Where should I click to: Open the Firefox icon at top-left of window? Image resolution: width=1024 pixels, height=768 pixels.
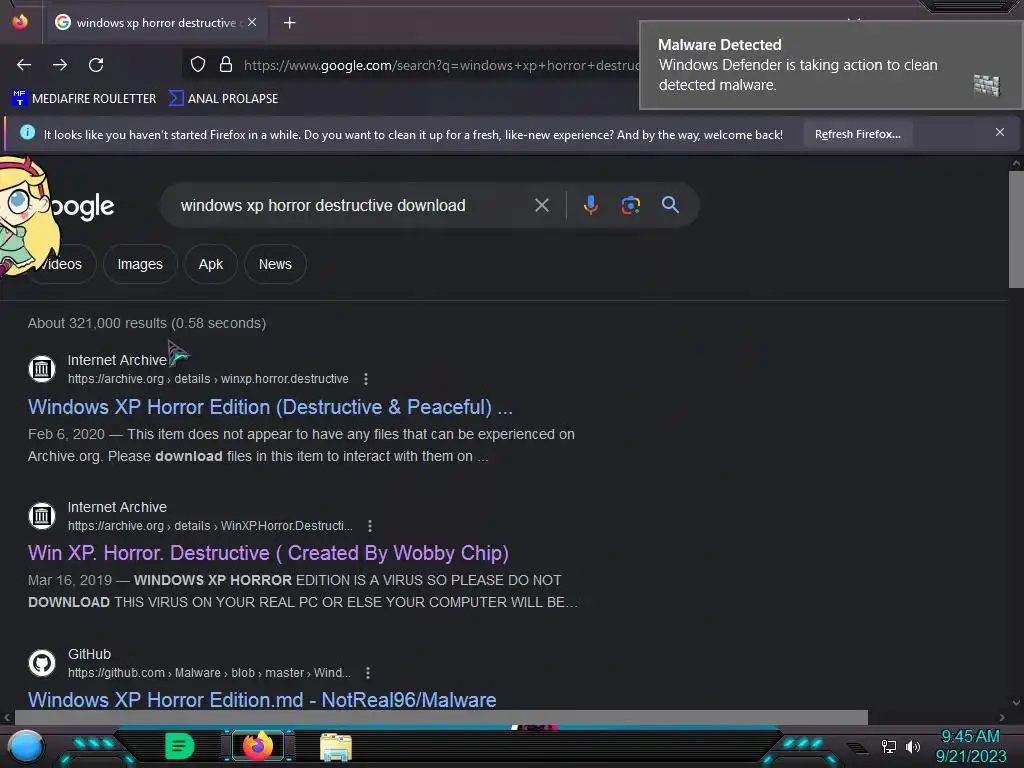tap(20, 22)
